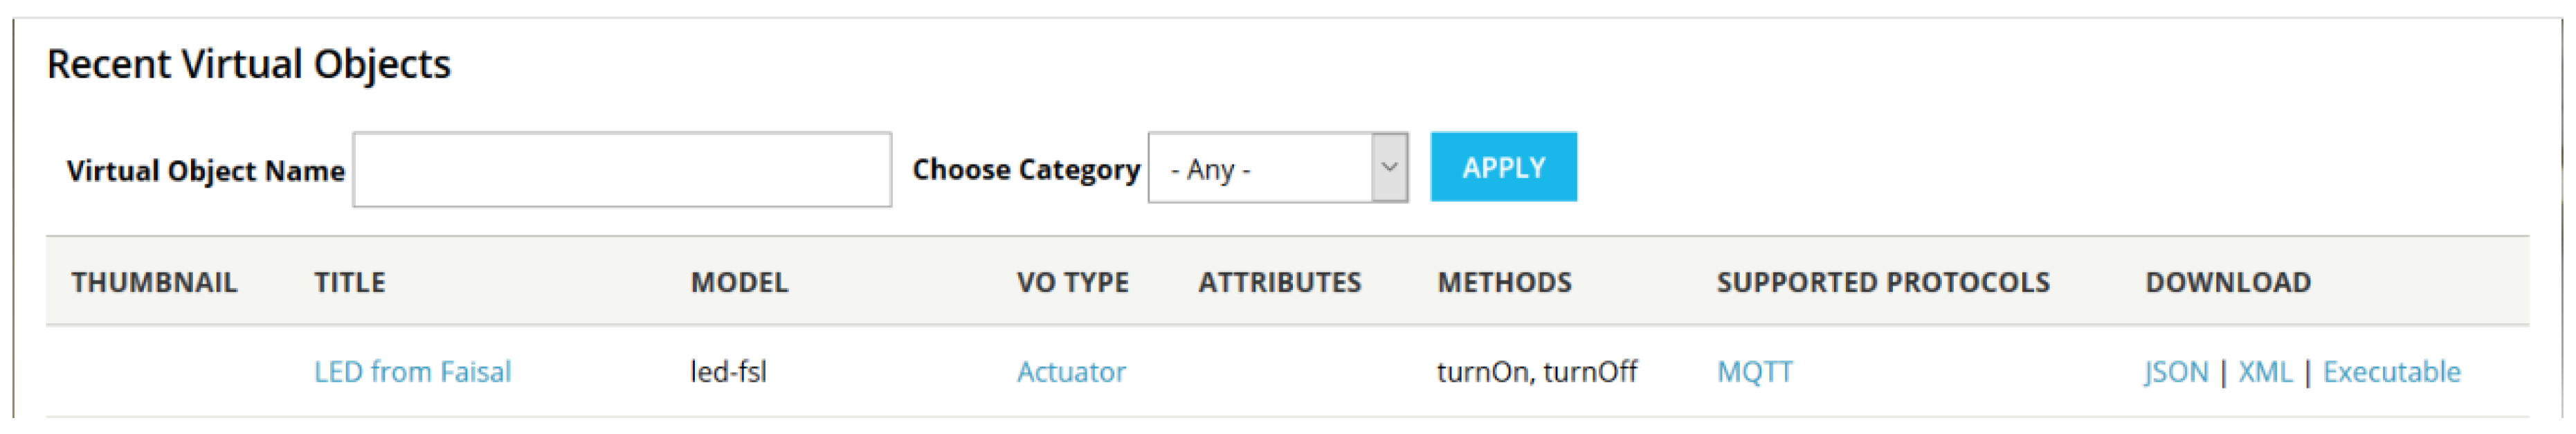This screenshot has height=434, width=2576.
Task: Download the JSON file
Action: tap(2176, 372)
